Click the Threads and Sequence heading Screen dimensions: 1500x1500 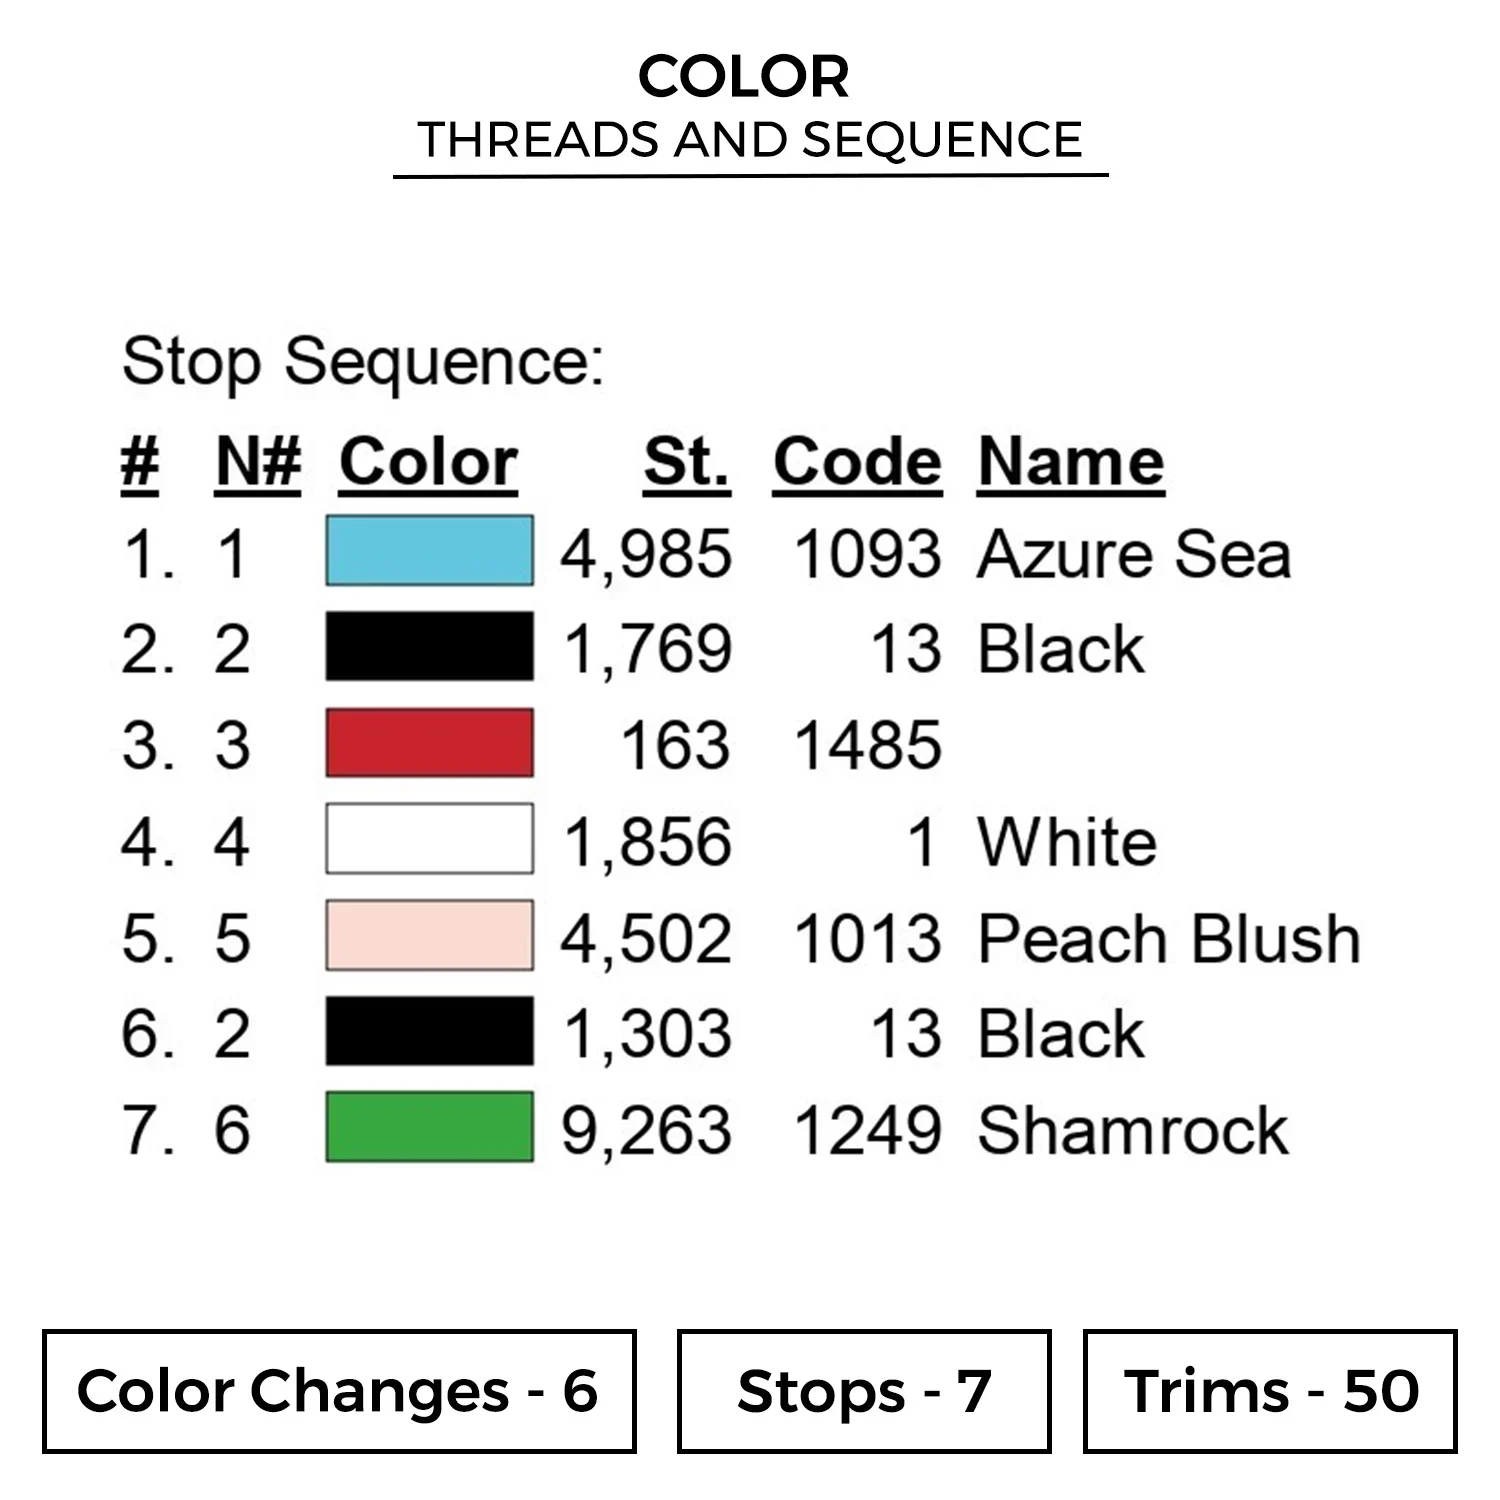tap(750, 140)
